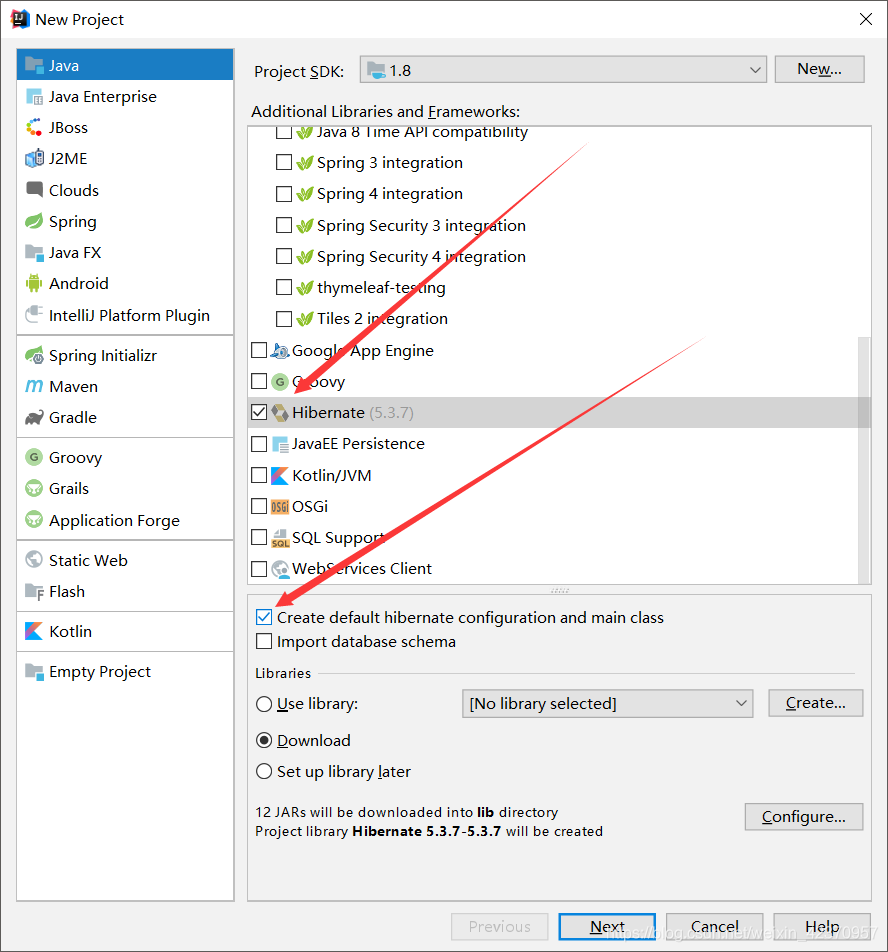Select Maven project type label

[x=73, y=387]
